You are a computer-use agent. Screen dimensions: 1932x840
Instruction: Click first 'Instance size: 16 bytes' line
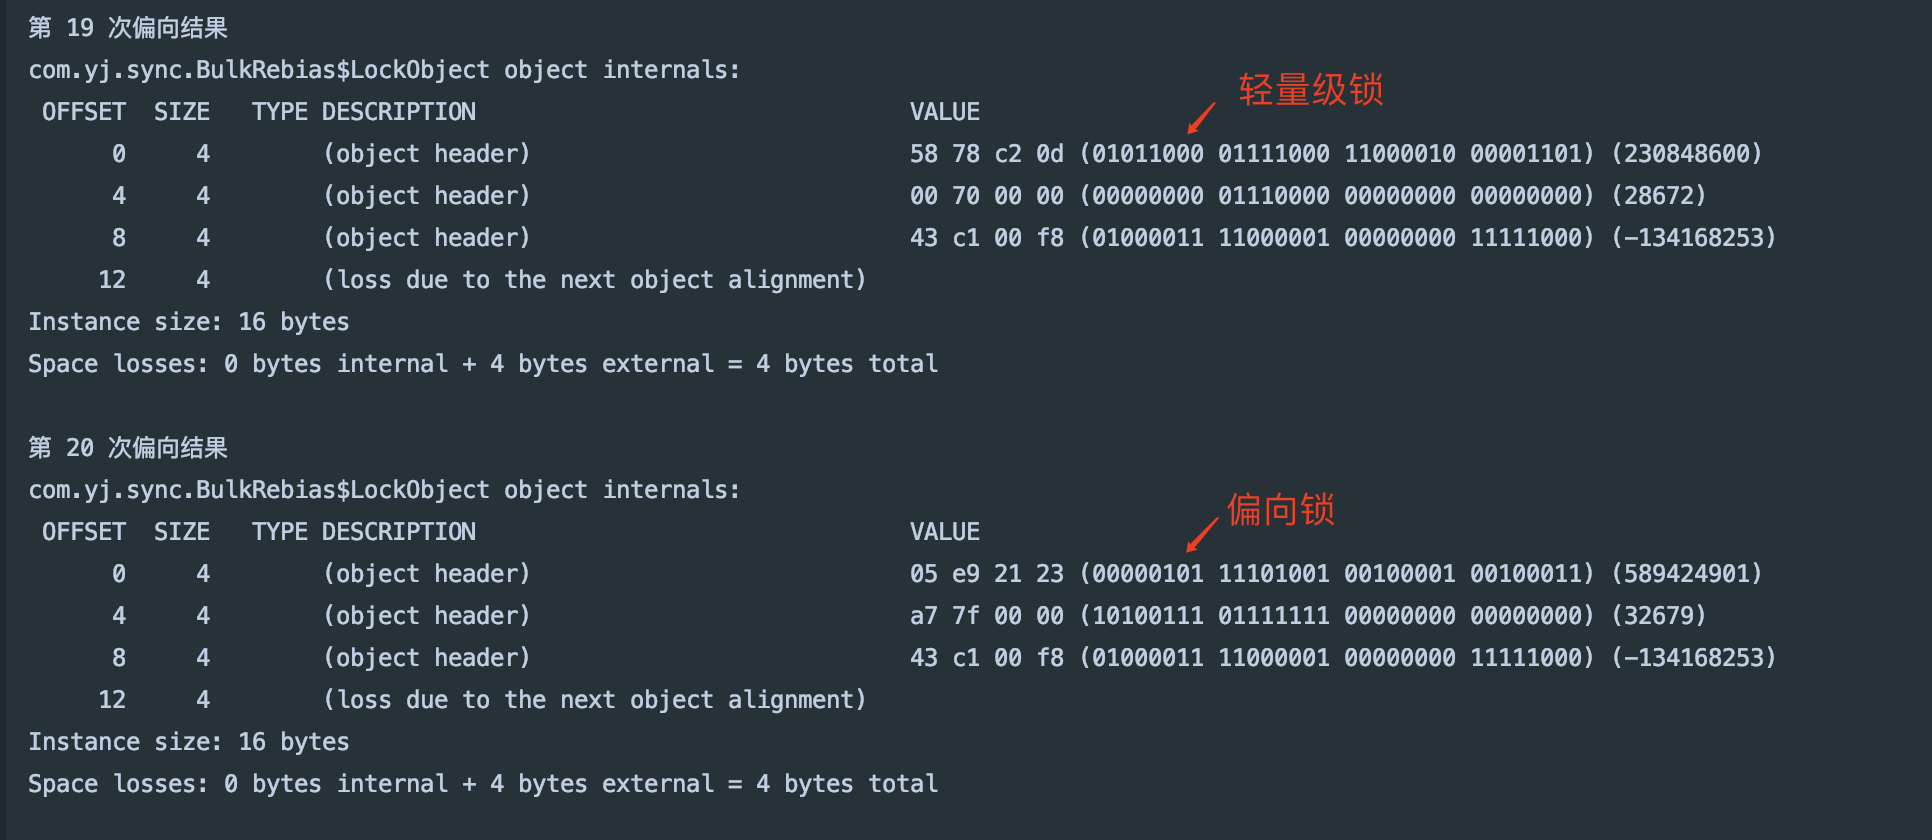(189, 322)
